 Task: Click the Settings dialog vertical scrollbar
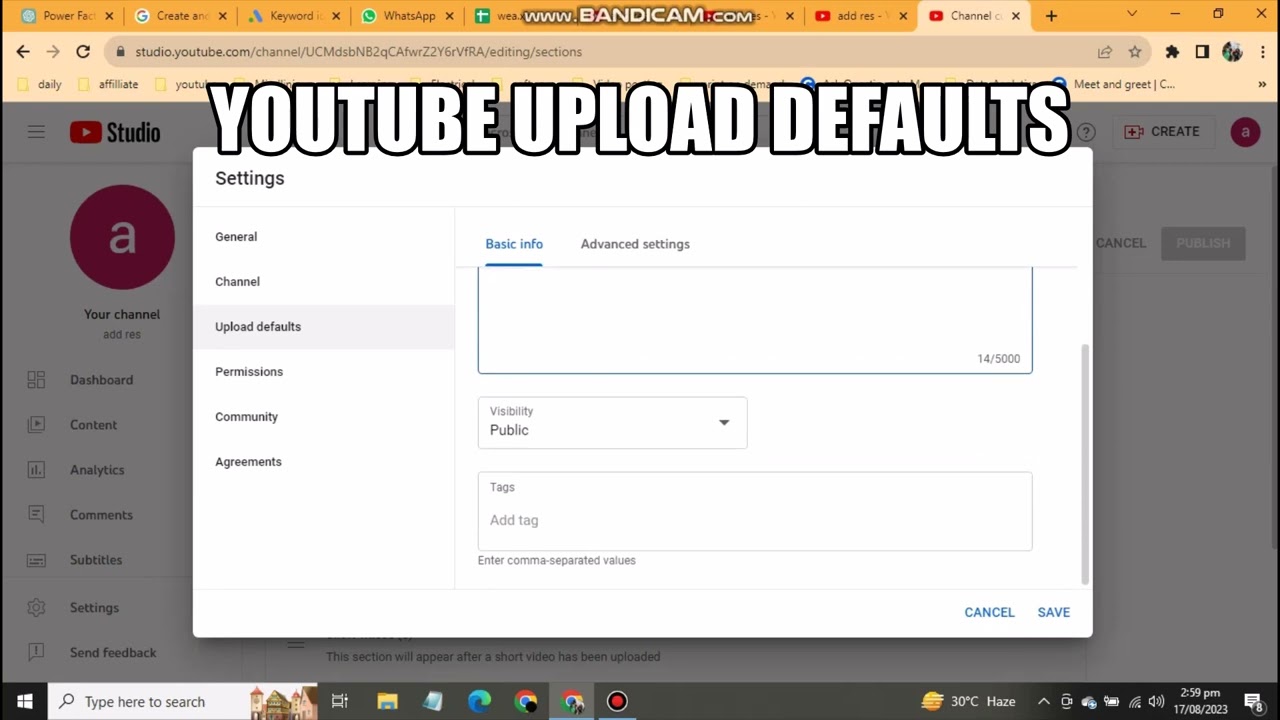tap(1085, 465)
